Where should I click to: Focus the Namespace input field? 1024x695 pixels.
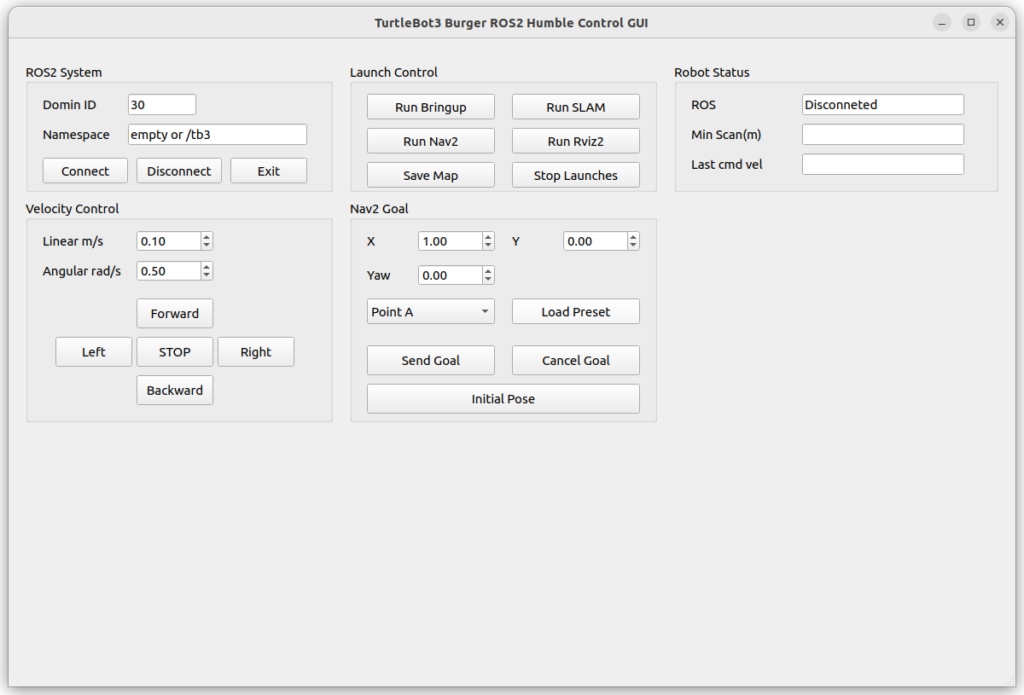pyautogui.click(x=217, y=135)
